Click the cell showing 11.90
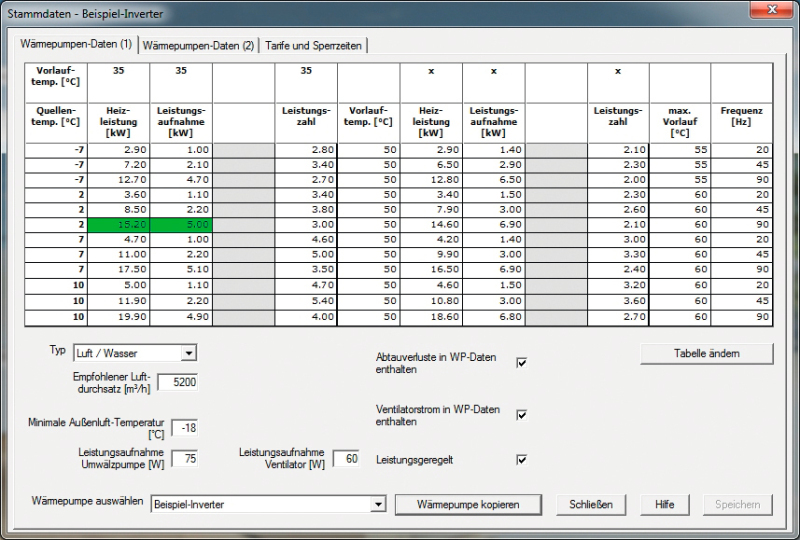 click(118, 301)
